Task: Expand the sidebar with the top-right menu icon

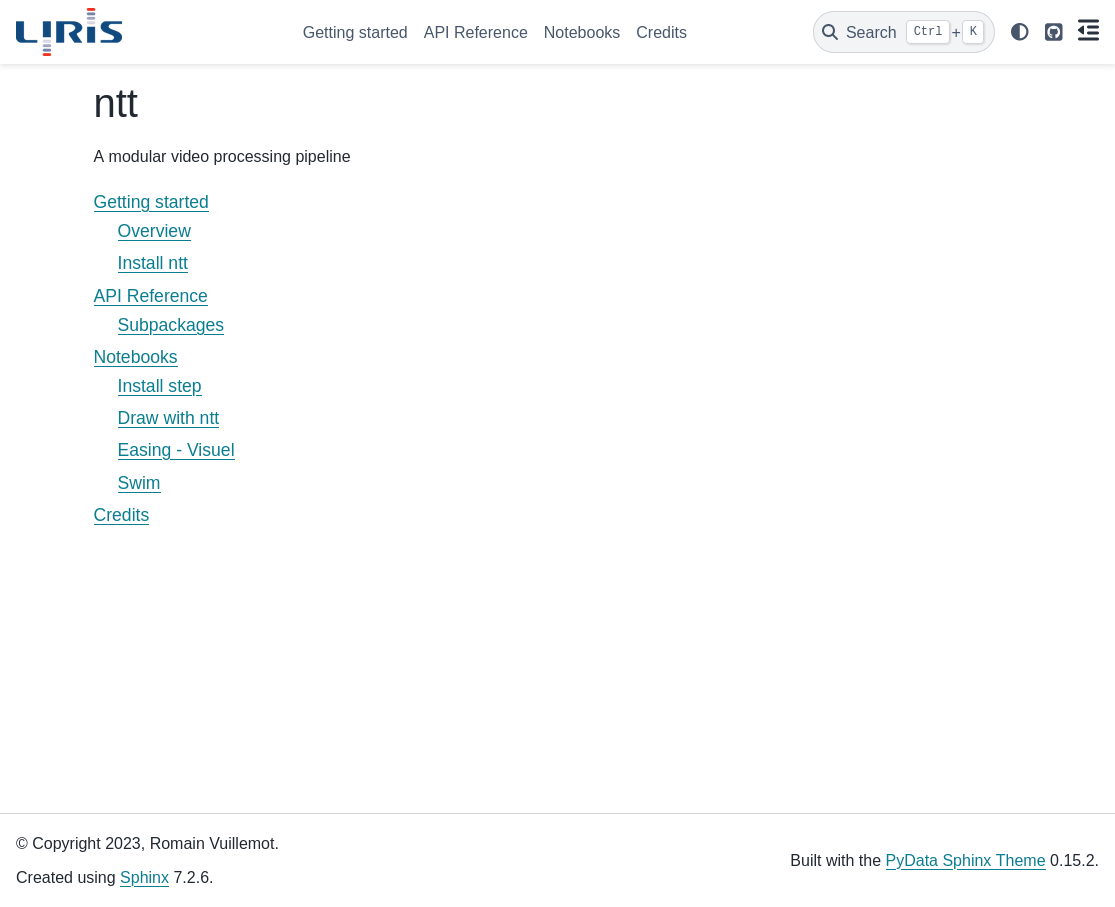Action: [x=1088, y=31]
